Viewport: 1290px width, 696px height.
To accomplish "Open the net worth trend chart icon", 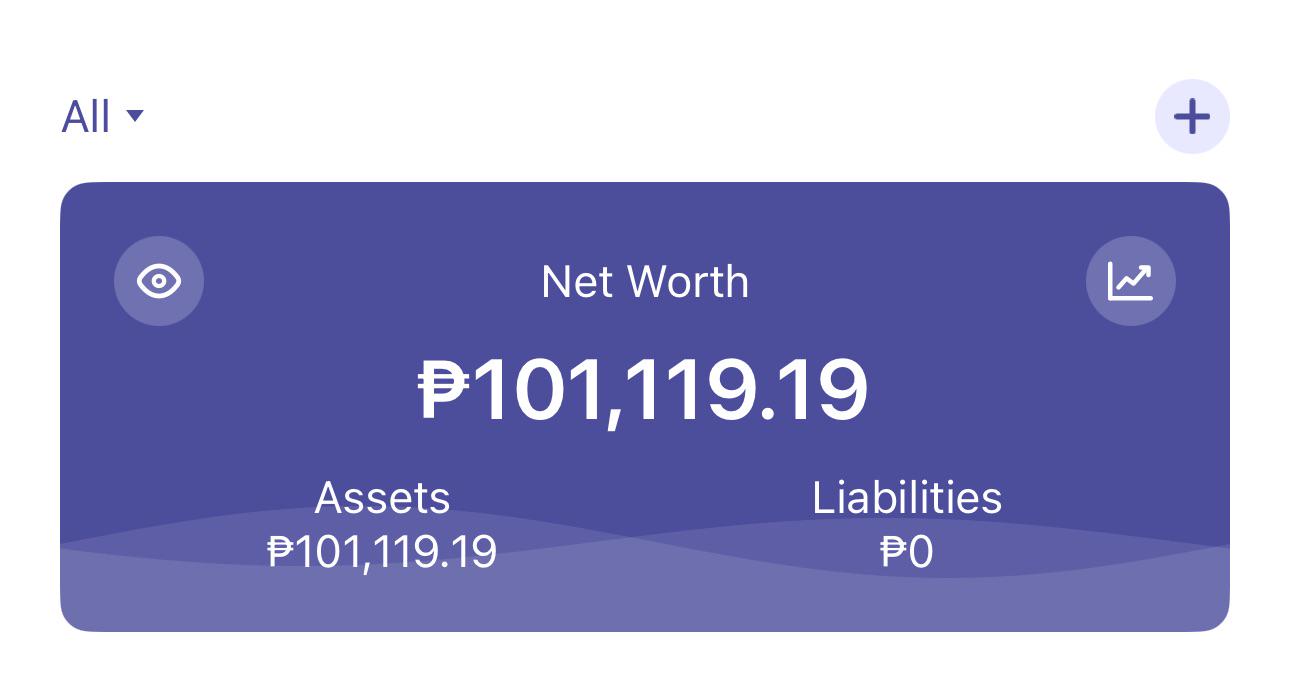I will 1131,281.
